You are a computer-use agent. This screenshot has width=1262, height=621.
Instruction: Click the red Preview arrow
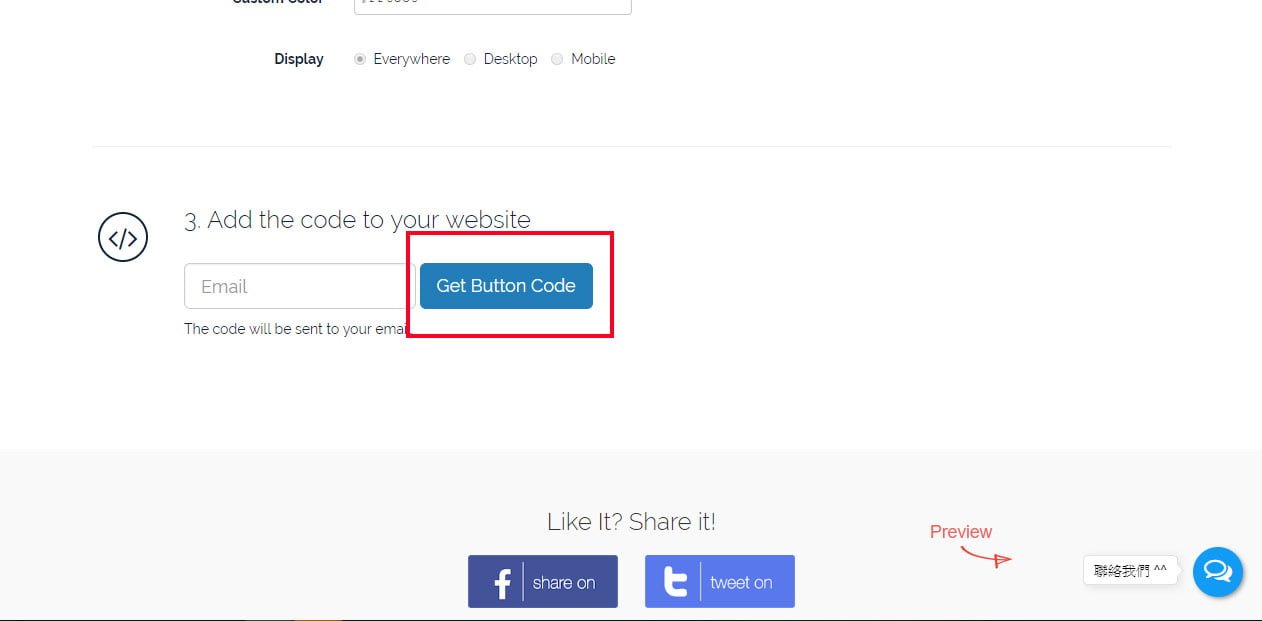click(x=986, y=555)
